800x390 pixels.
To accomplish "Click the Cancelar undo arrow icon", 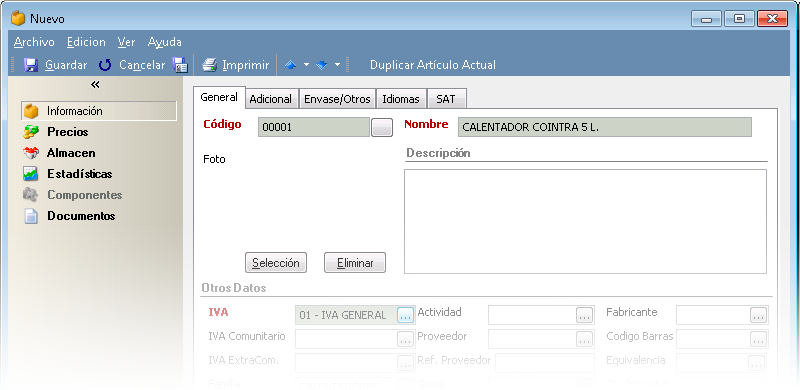I will [x=105, y=65].
